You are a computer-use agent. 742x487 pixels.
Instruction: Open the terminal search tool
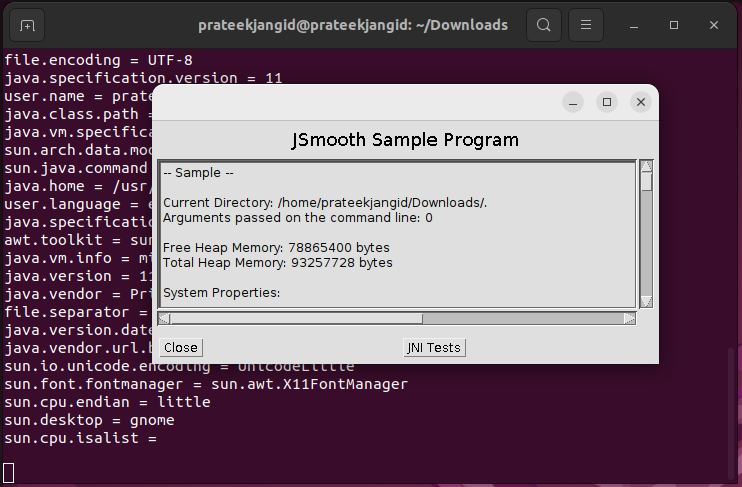(544, 25)
